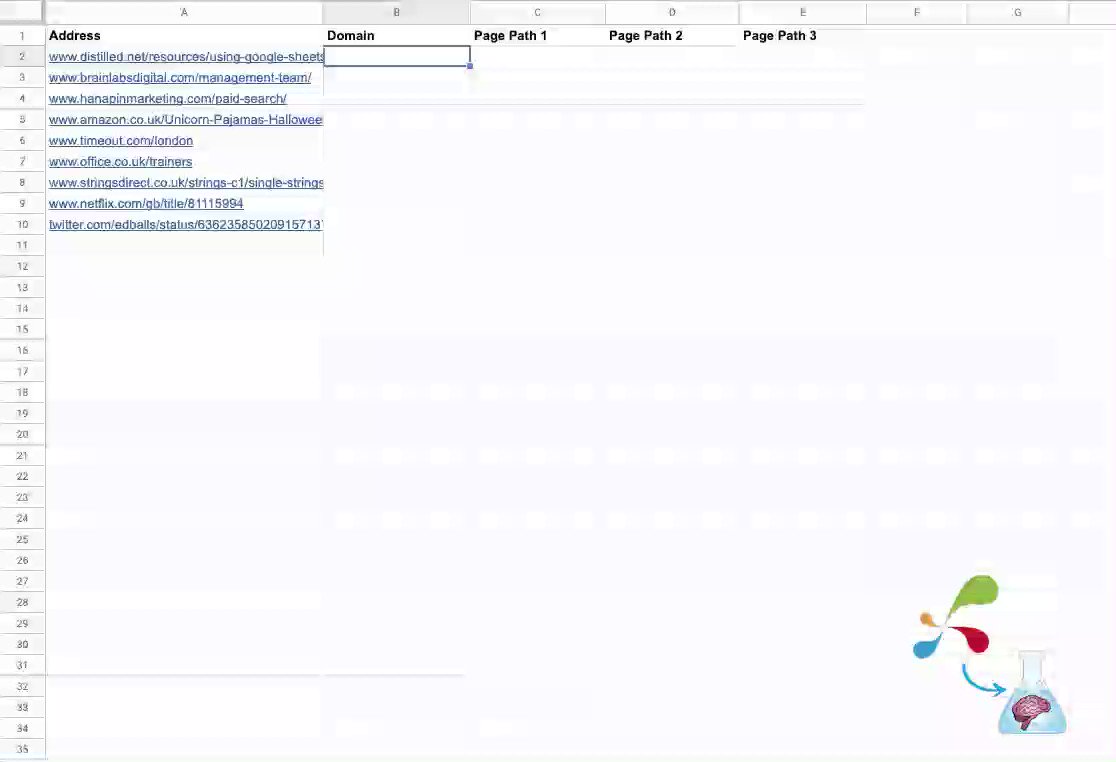This screenshot has width=1116, height=762.
Task: Select column E header
Action: (x=803, y=12)
